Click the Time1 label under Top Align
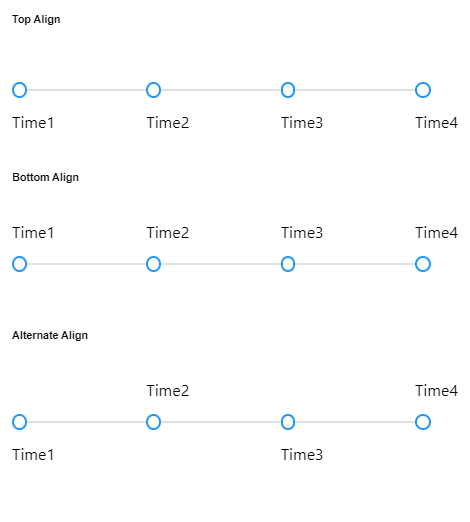 pos(33,123)
